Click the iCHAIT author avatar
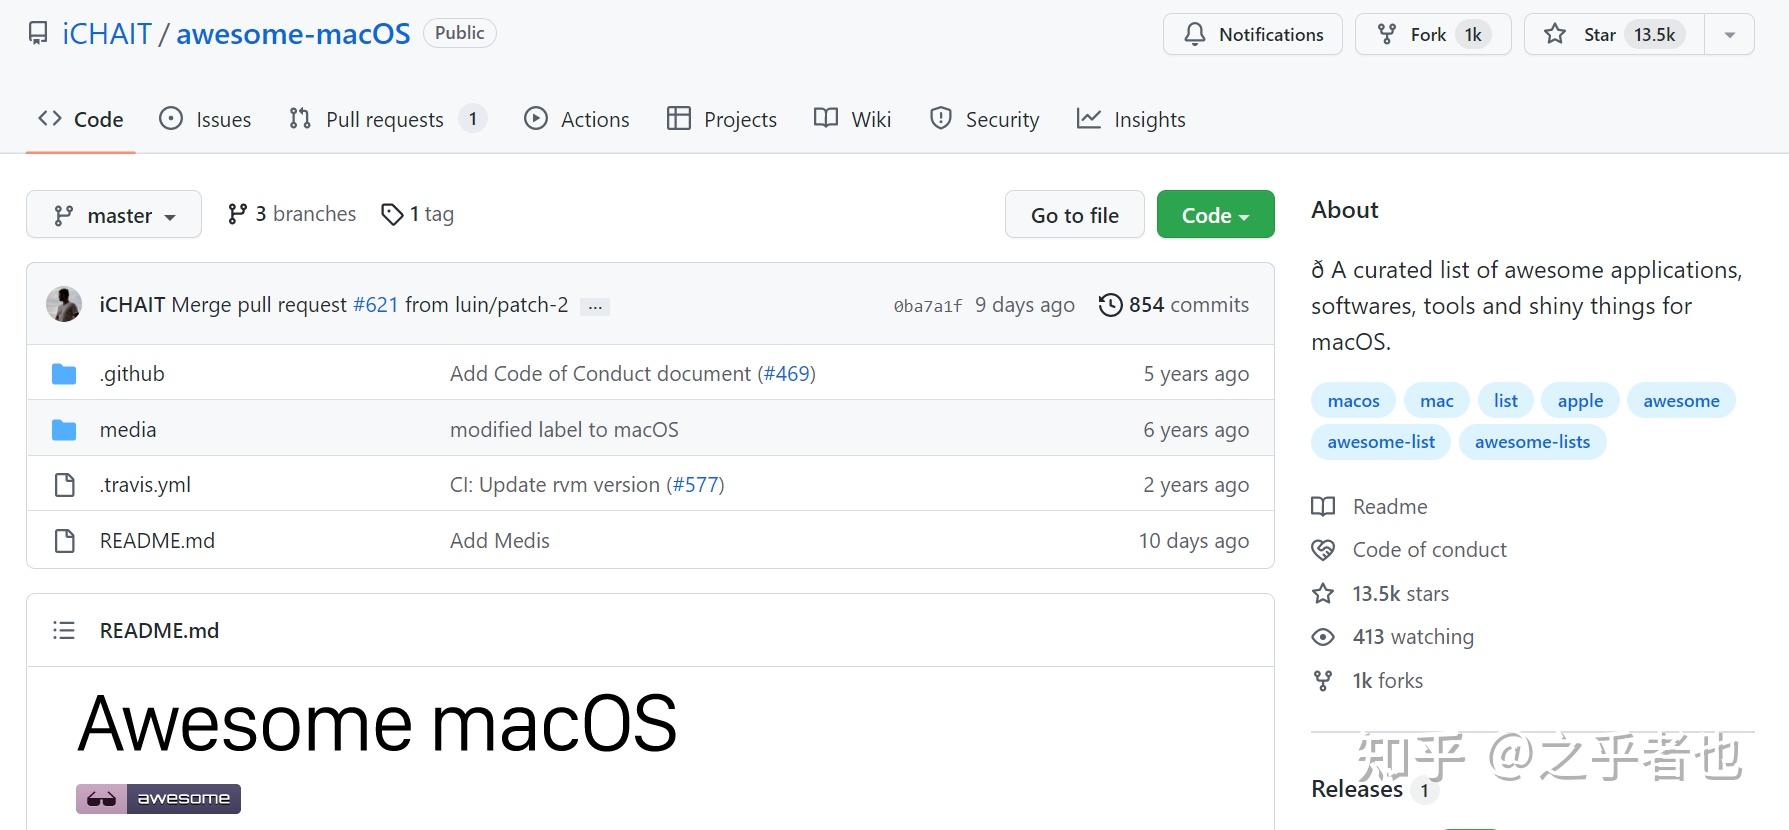1789x830 pixels. tap(64, 305)
